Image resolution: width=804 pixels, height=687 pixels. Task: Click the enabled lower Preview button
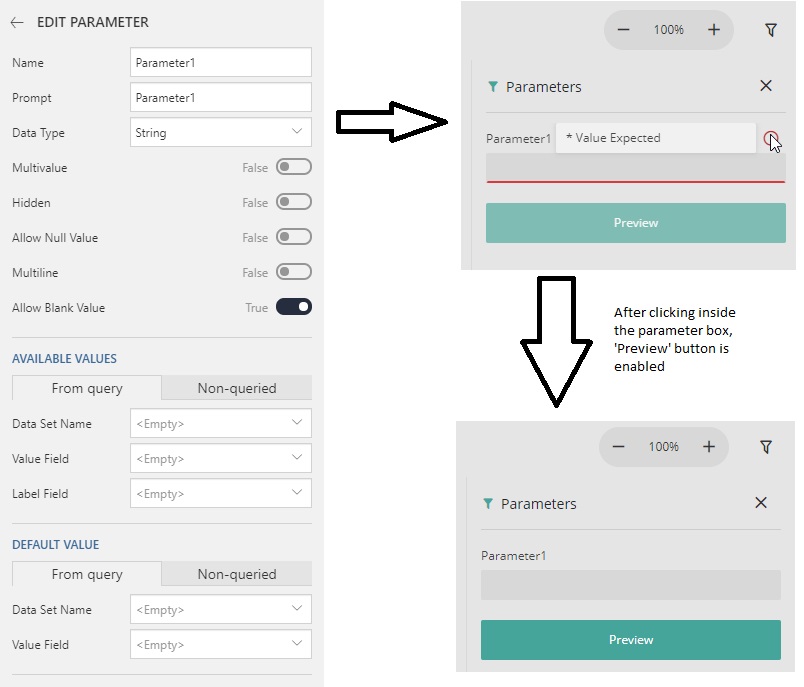pyautogui.click(x=631, y=640)
